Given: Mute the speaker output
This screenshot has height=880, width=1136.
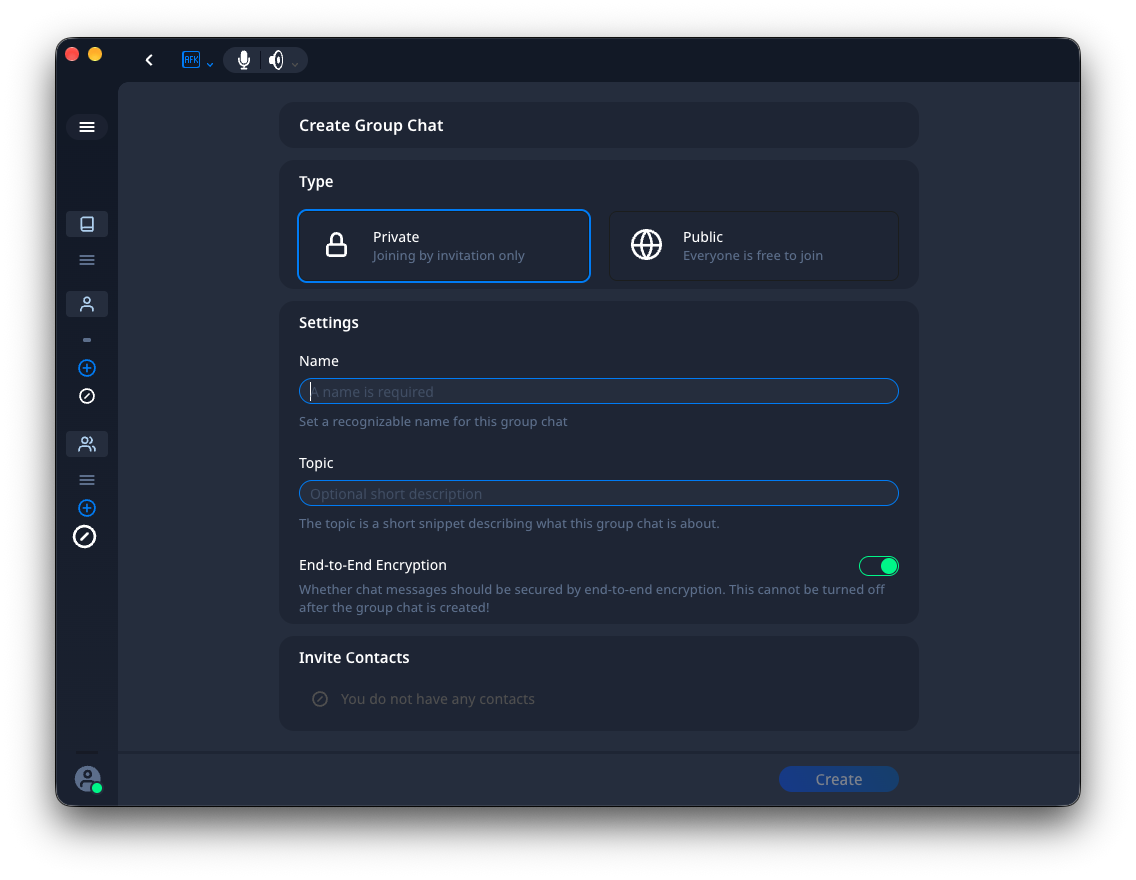Looking at the screenshot, I should (x=276, y=60).
